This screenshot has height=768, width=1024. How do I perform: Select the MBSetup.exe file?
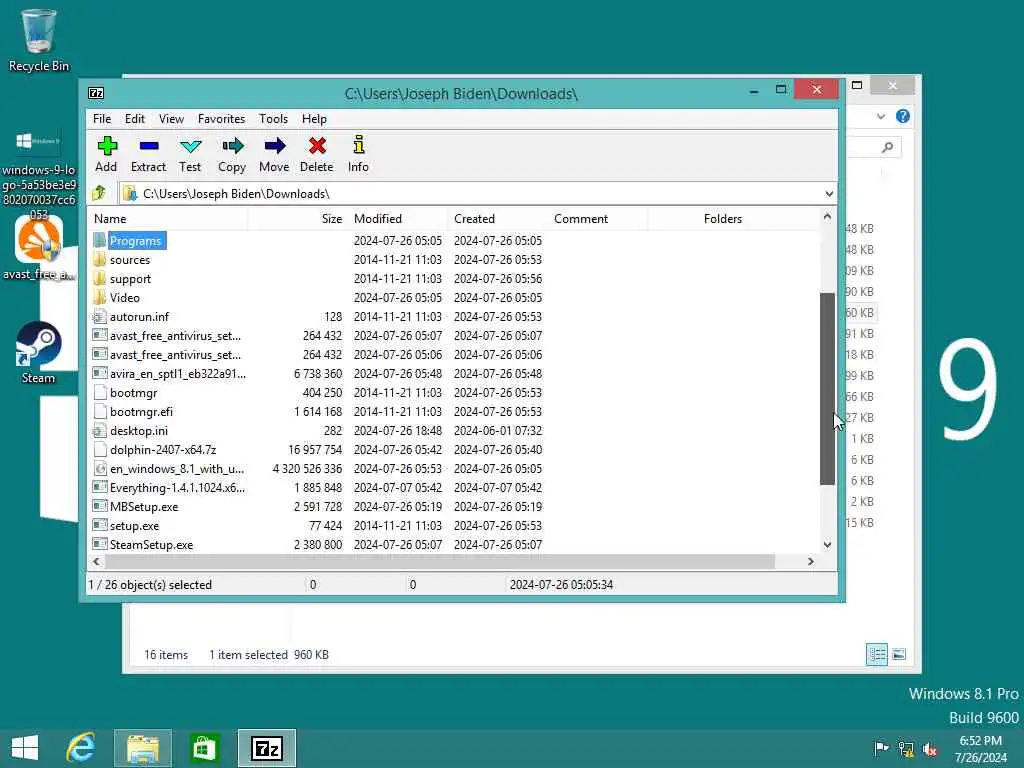click(x=144, y=507)
